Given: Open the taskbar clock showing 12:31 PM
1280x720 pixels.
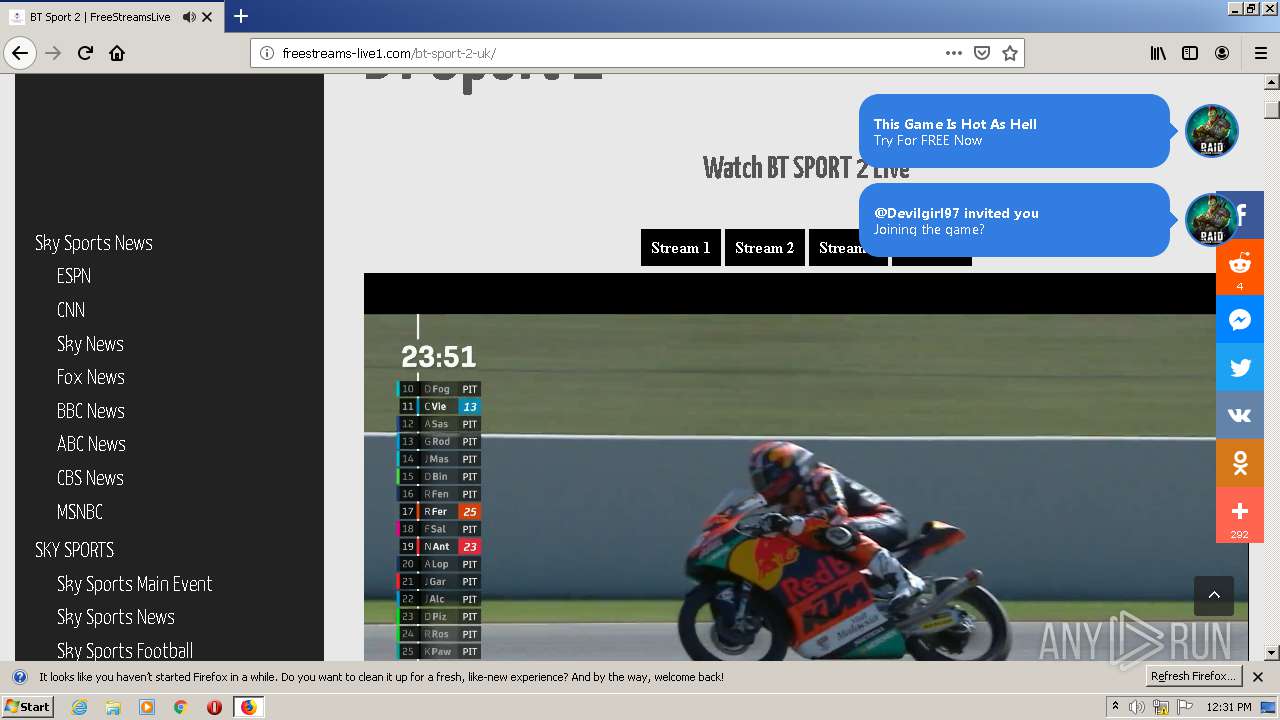Looking at the screenshot, I should click(1229, 707).
